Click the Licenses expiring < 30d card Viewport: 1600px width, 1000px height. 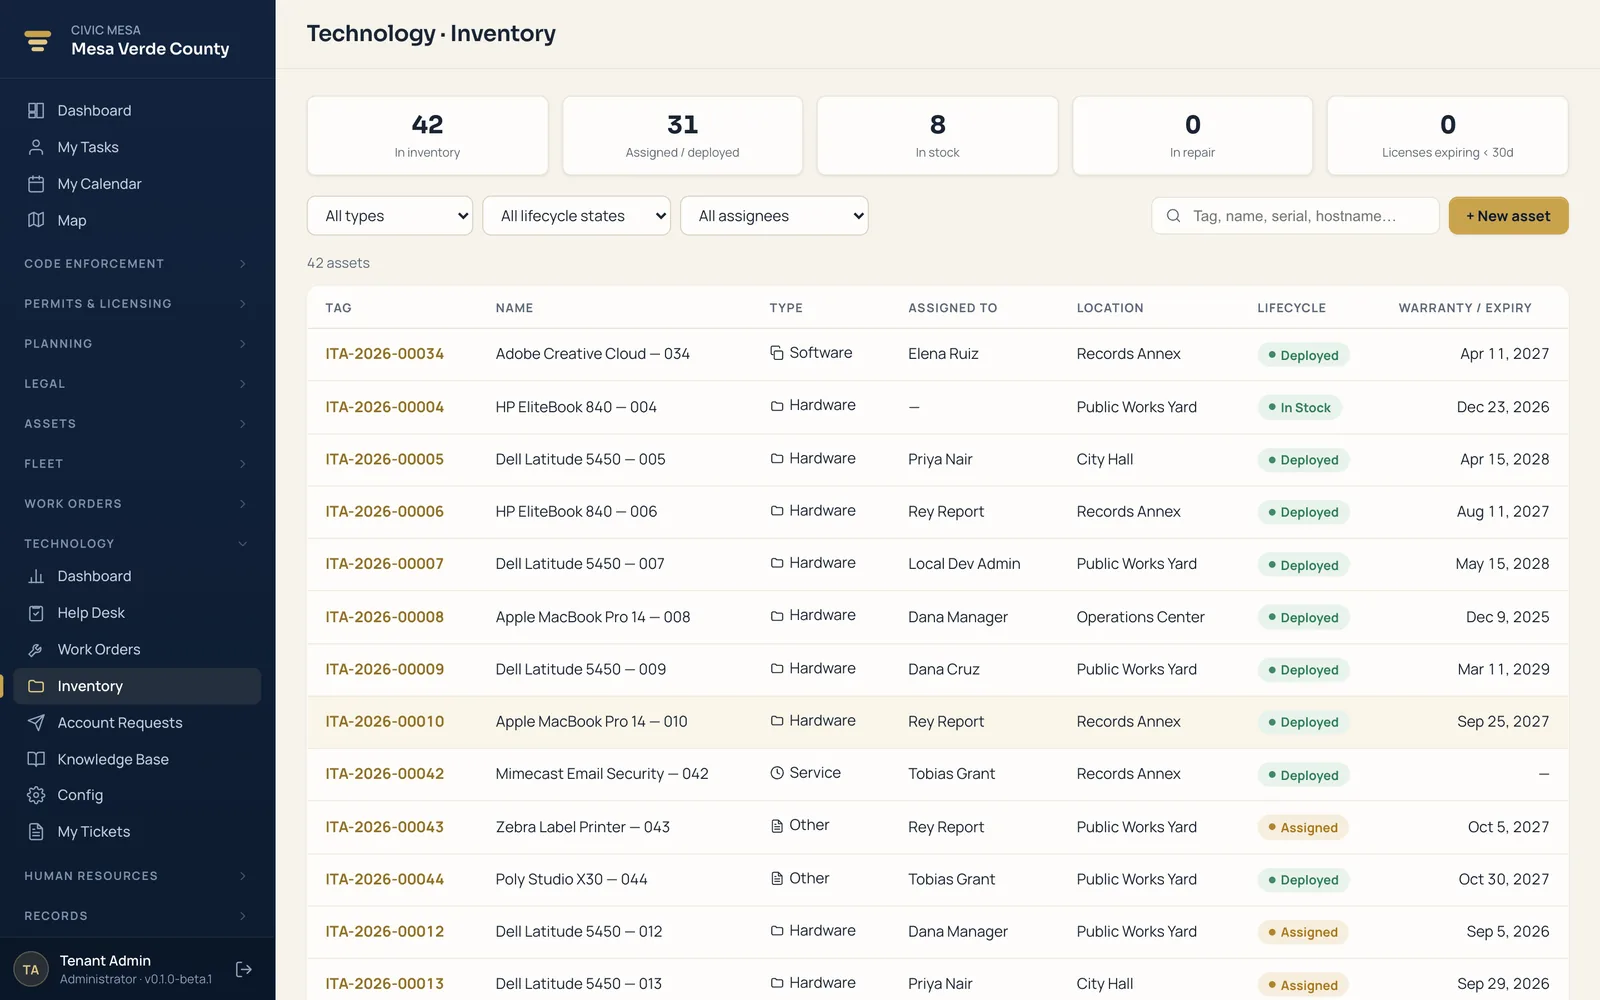click(1447, 136)
